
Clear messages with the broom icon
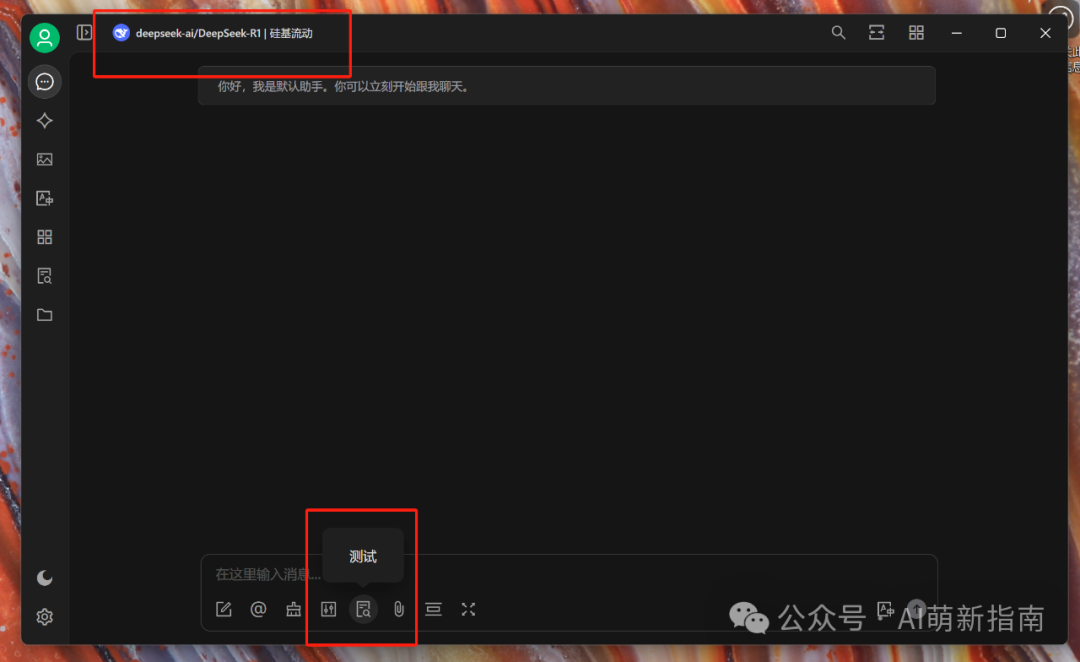tap(293, 609)
